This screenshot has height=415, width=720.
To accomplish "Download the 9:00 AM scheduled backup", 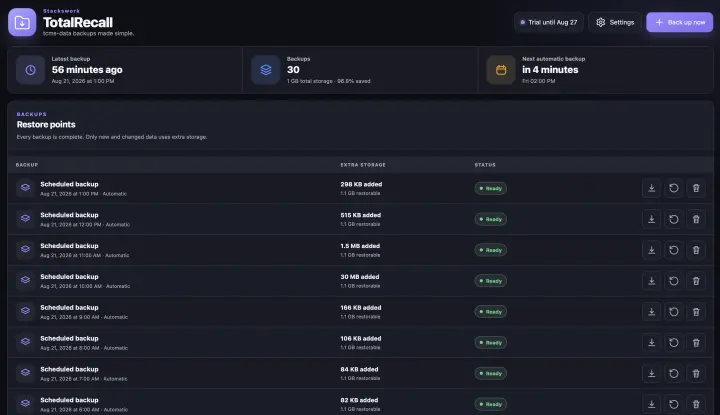I will [x=651, y=312].
